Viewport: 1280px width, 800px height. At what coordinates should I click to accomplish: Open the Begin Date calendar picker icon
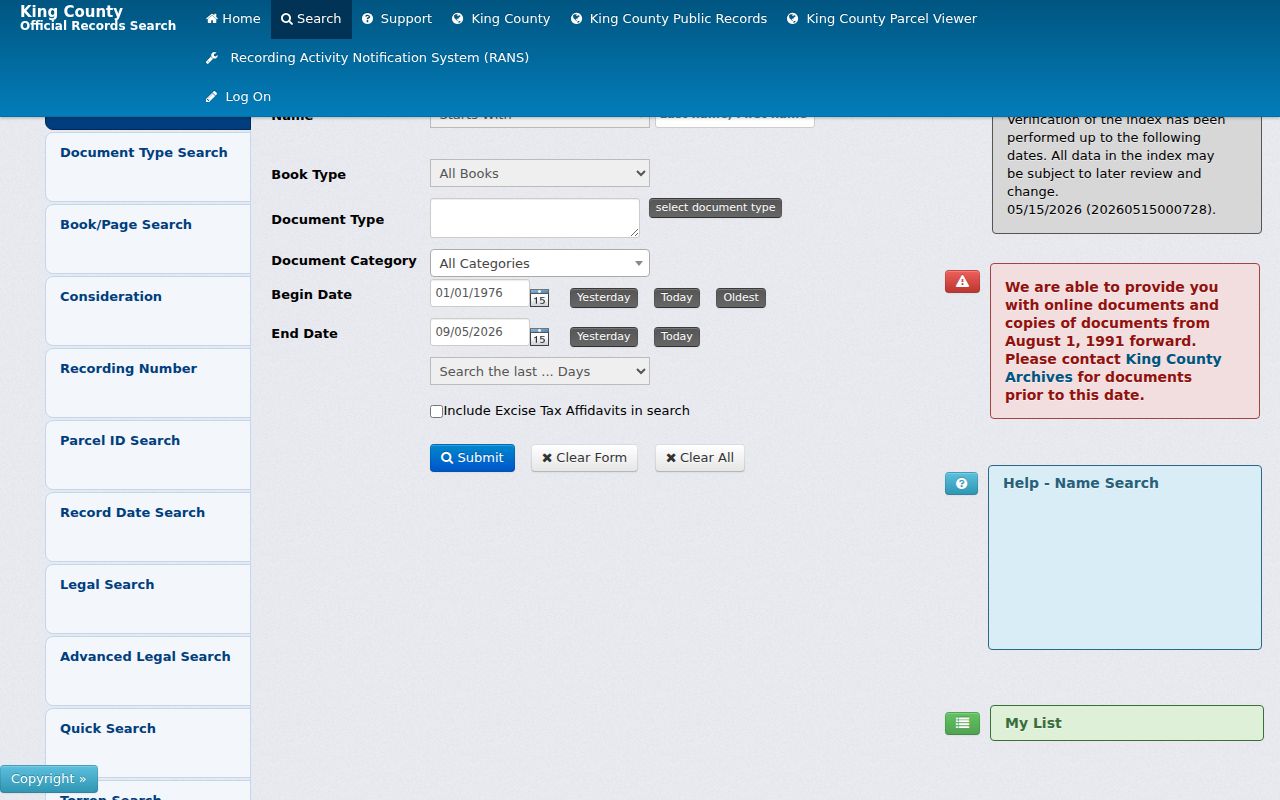(x=539, y=298)
